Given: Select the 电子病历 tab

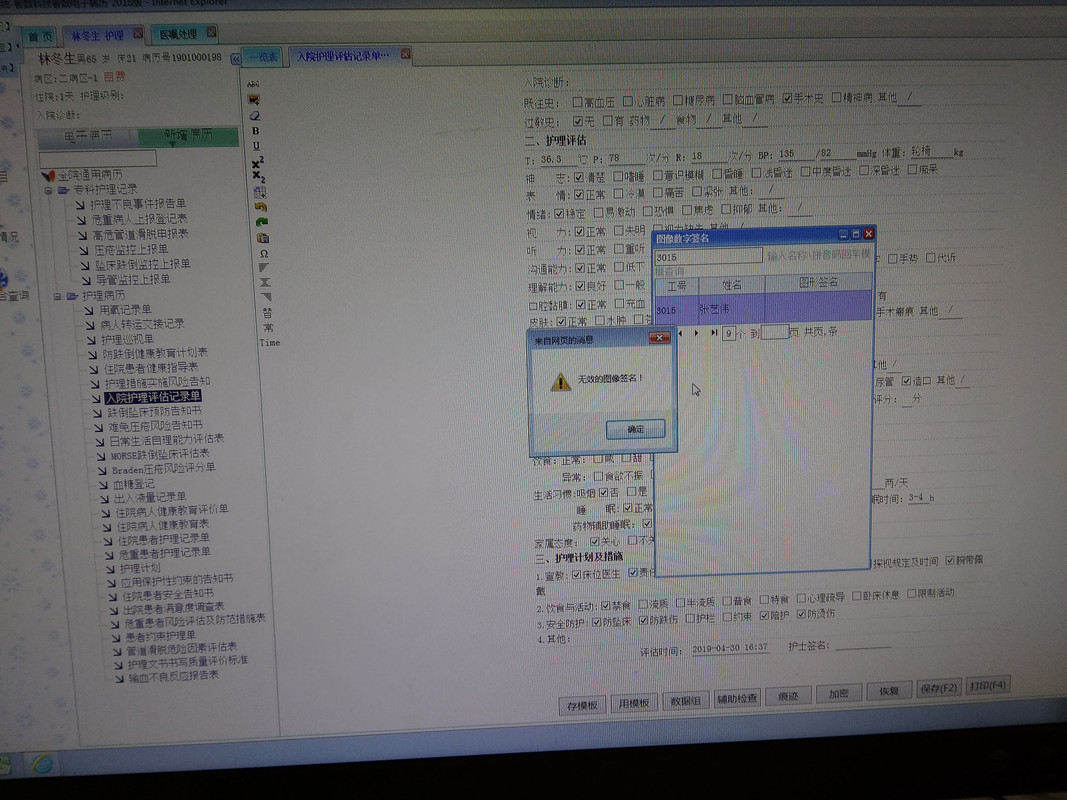Looking at the screenshot, I should tap(88, 137).
